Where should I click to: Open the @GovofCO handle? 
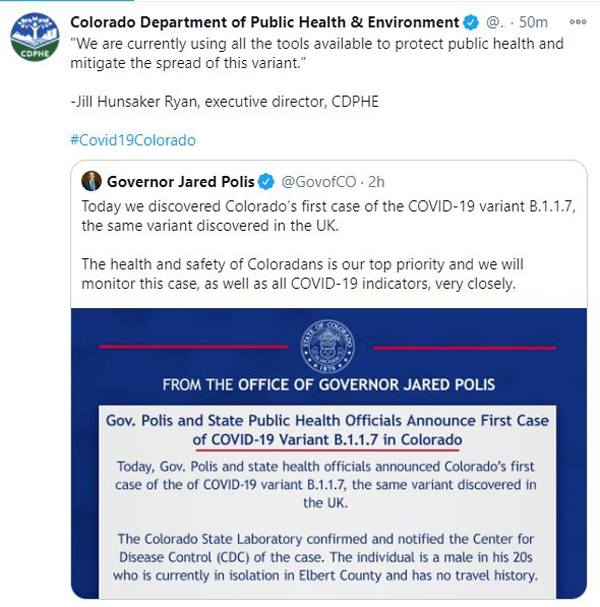319,182
